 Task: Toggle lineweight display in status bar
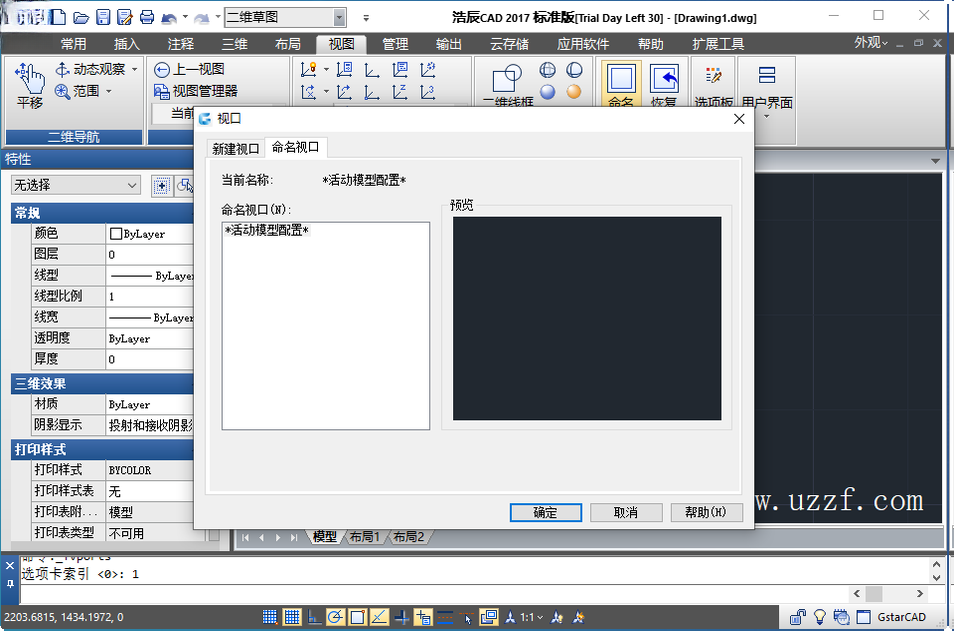[x=445, y=617]
